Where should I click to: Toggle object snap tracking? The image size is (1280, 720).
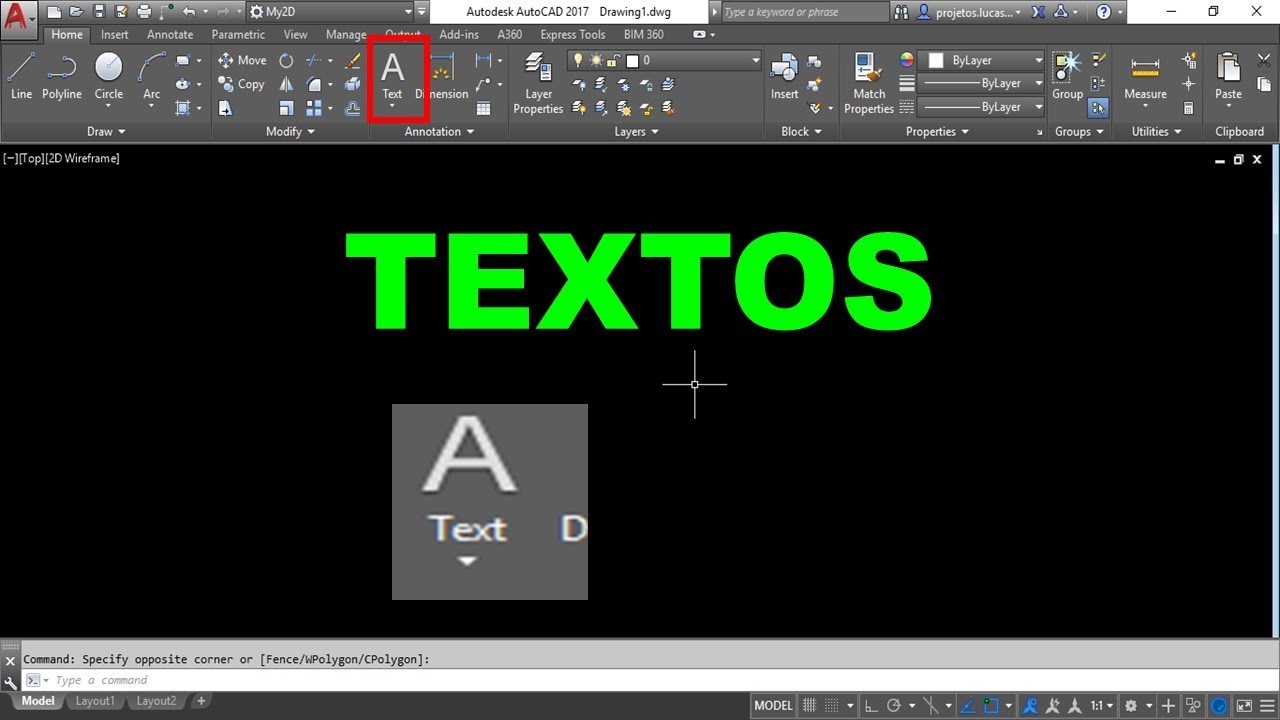tap(968, 705)
